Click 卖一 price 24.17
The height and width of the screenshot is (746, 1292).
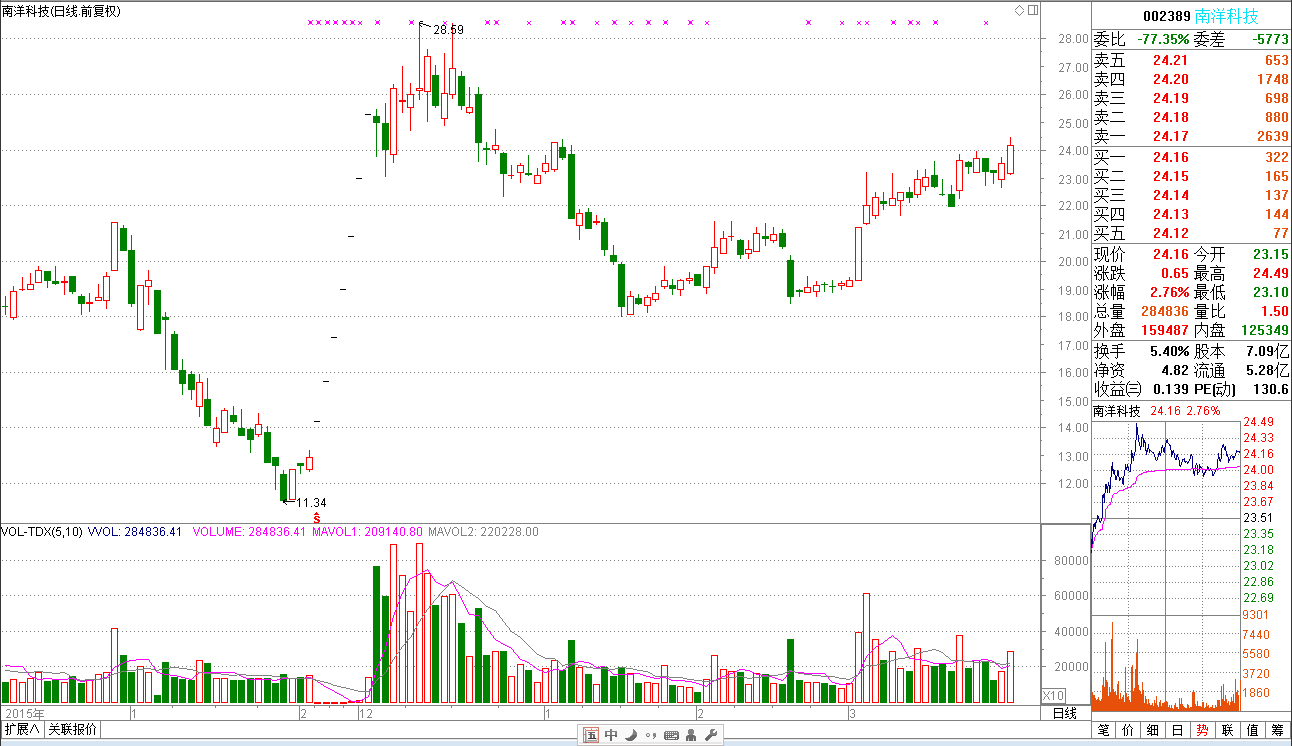1171,136
